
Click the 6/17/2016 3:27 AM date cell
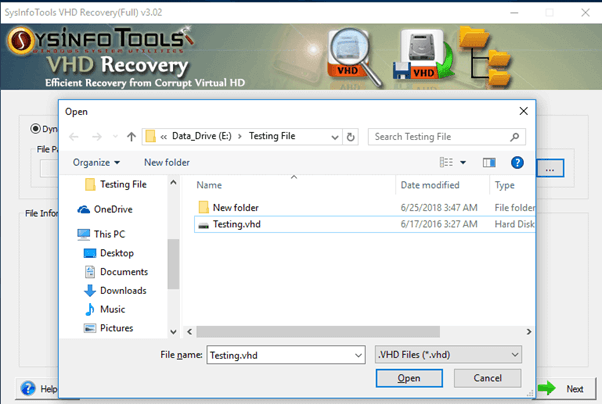tap(439, 224)
